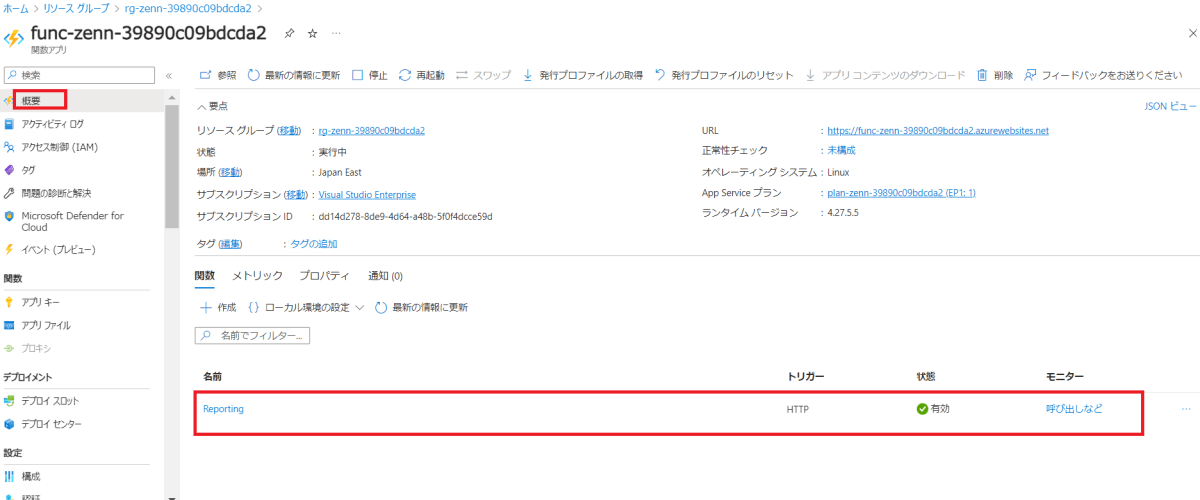Click アプリ コンテンツのダウンロード
The image size is (1200, 500).
coord(885,75)
